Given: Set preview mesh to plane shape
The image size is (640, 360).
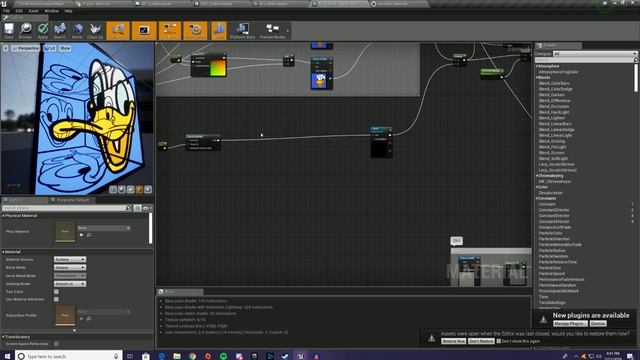Looking at the screenshot, I should pyautogui.click(x=131, y=189).
